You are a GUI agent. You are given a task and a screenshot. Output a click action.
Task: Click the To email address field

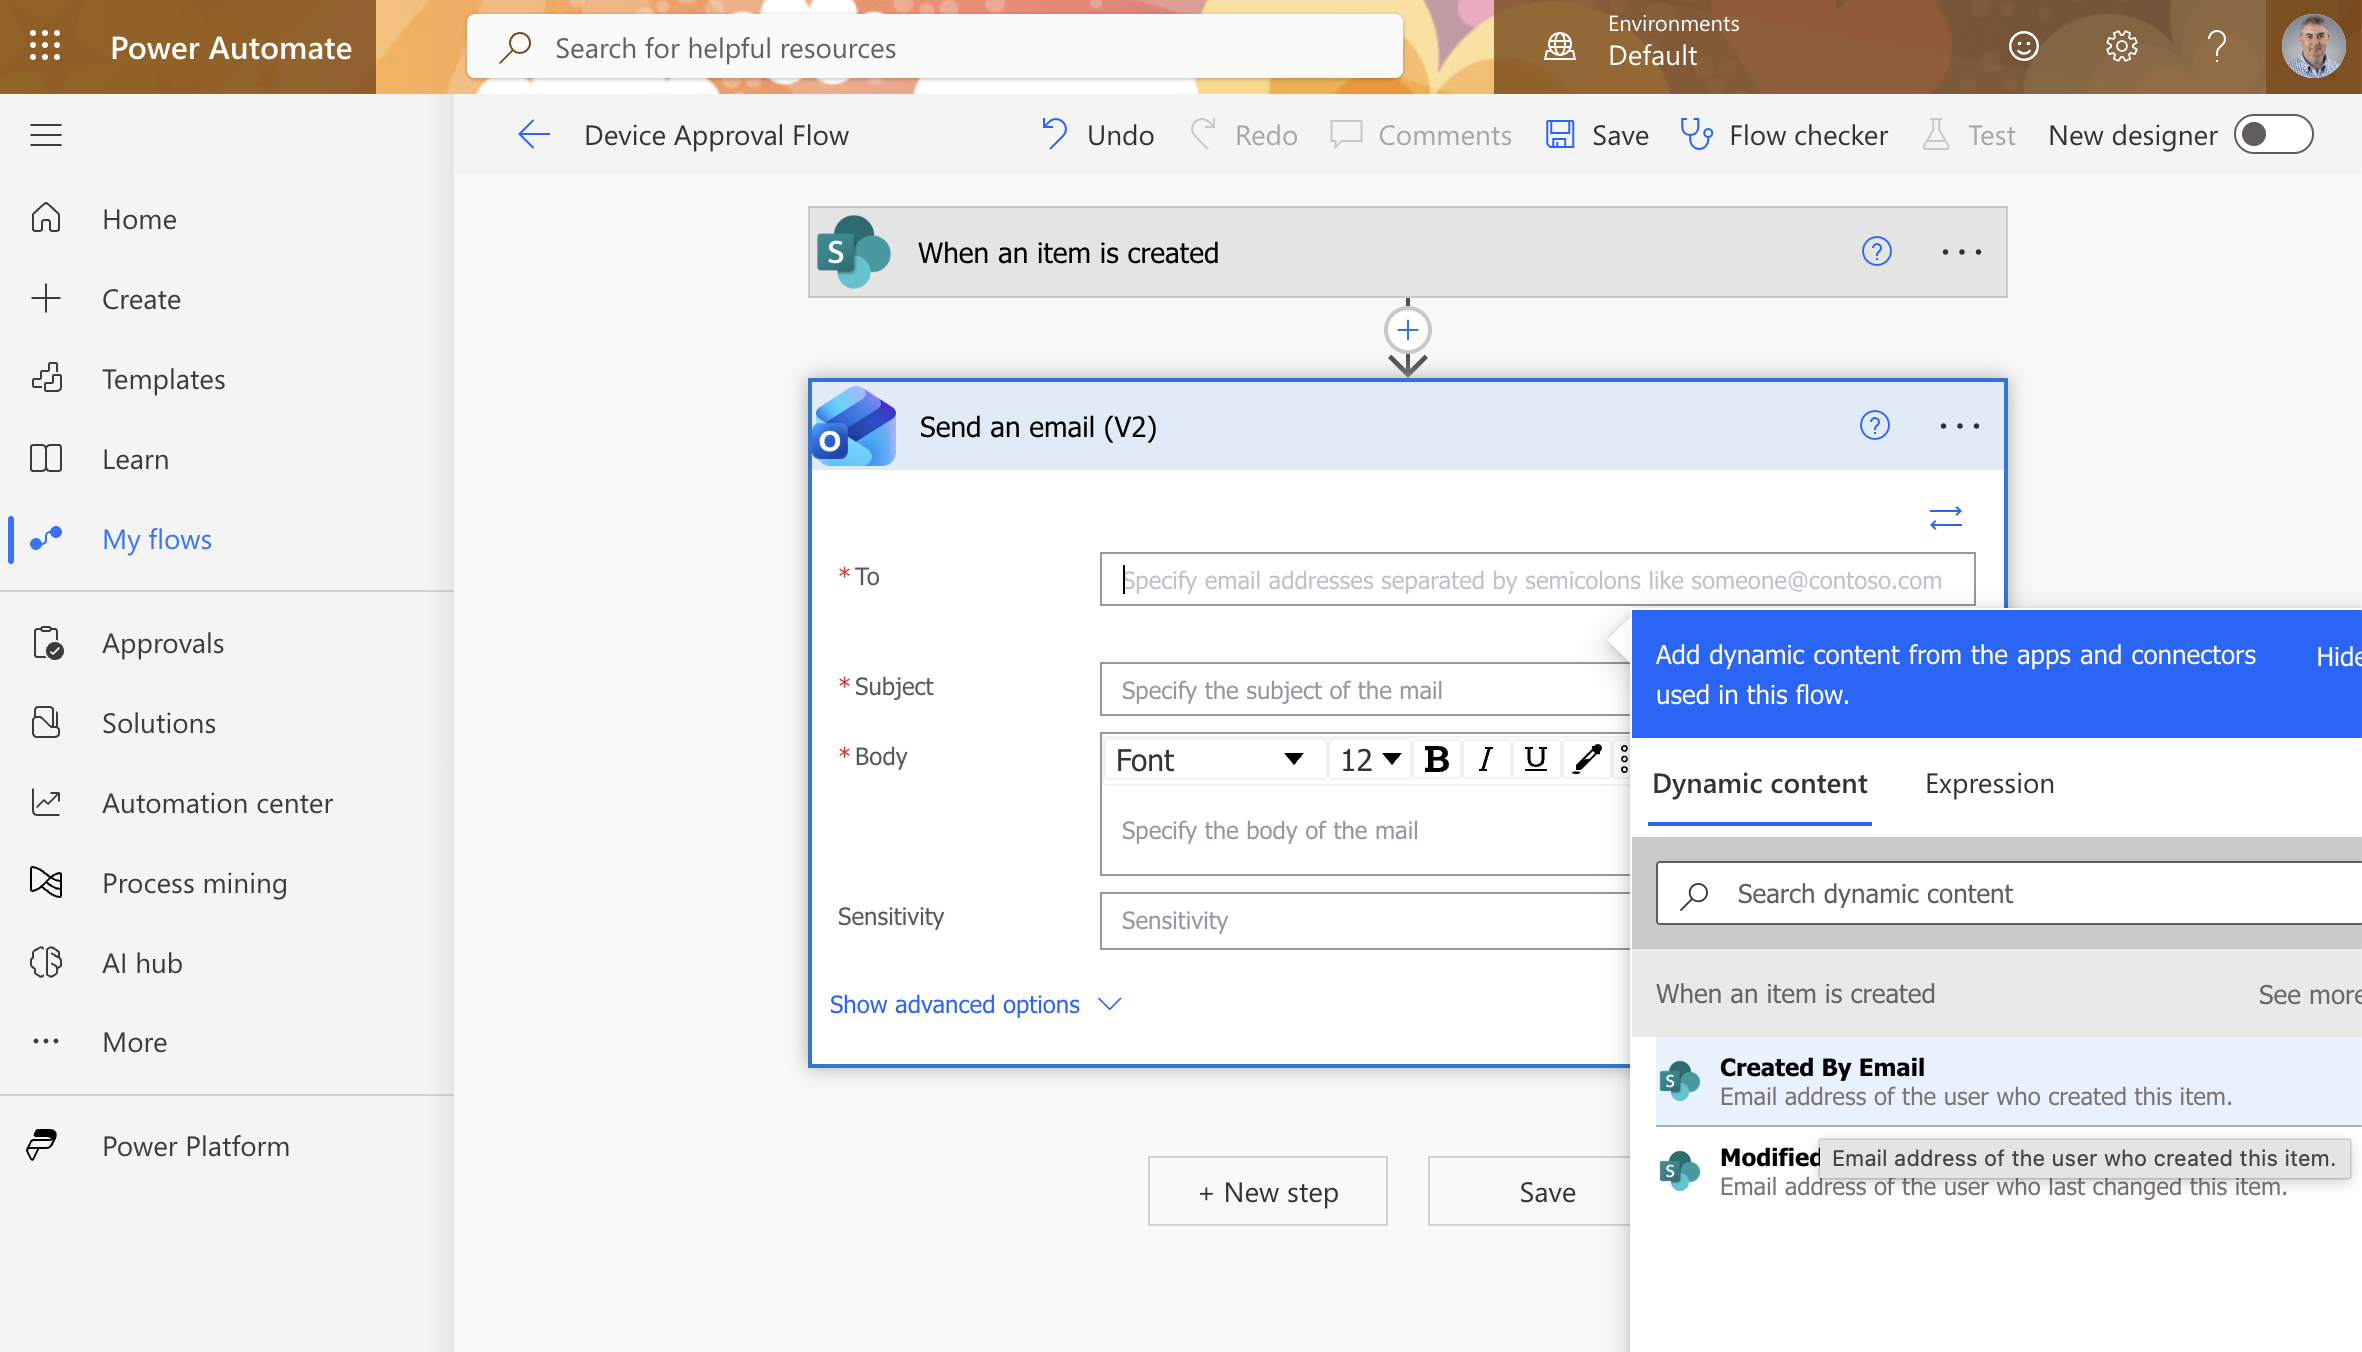pos(1537,579)
